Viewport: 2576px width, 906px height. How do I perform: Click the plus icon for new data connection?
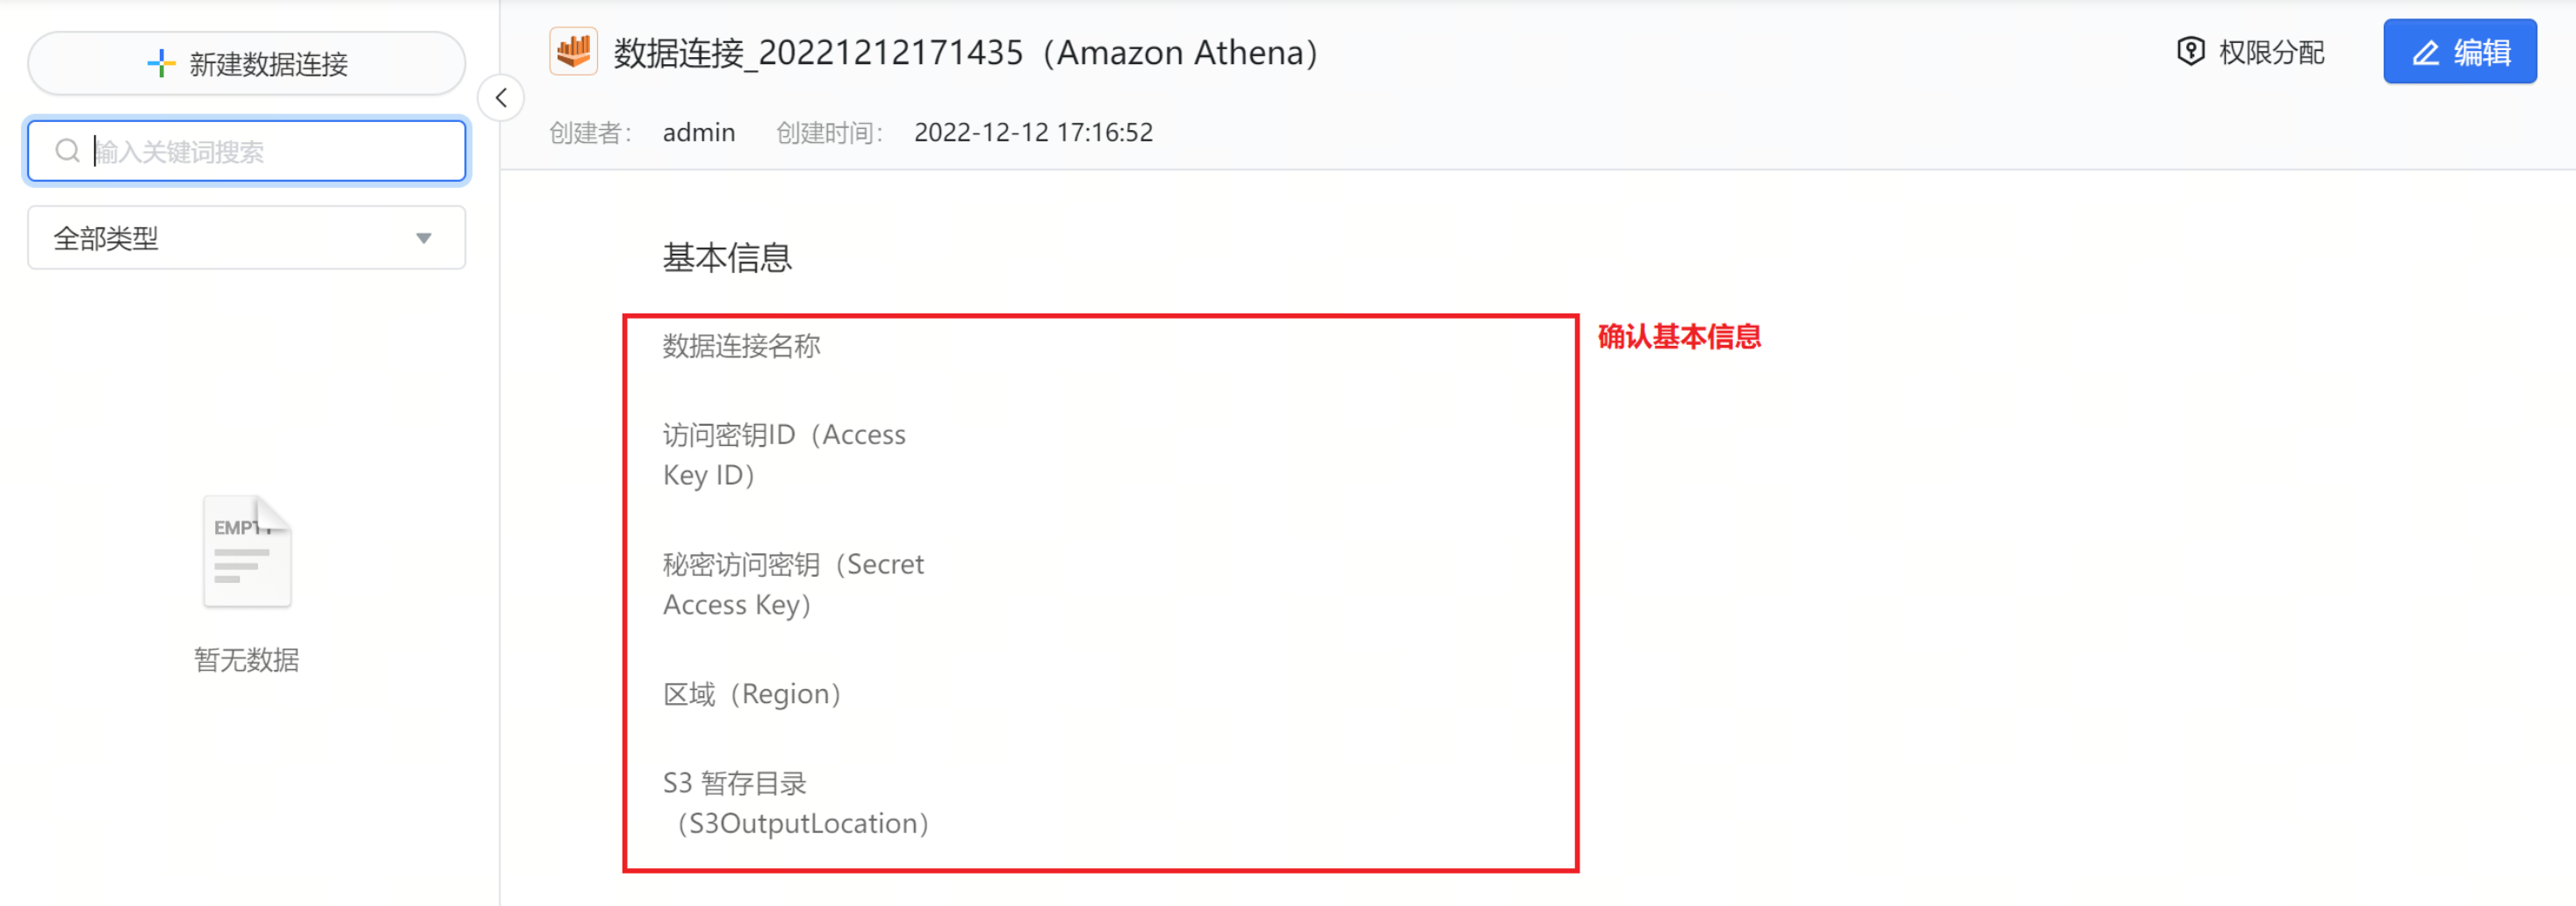point(161,64)
